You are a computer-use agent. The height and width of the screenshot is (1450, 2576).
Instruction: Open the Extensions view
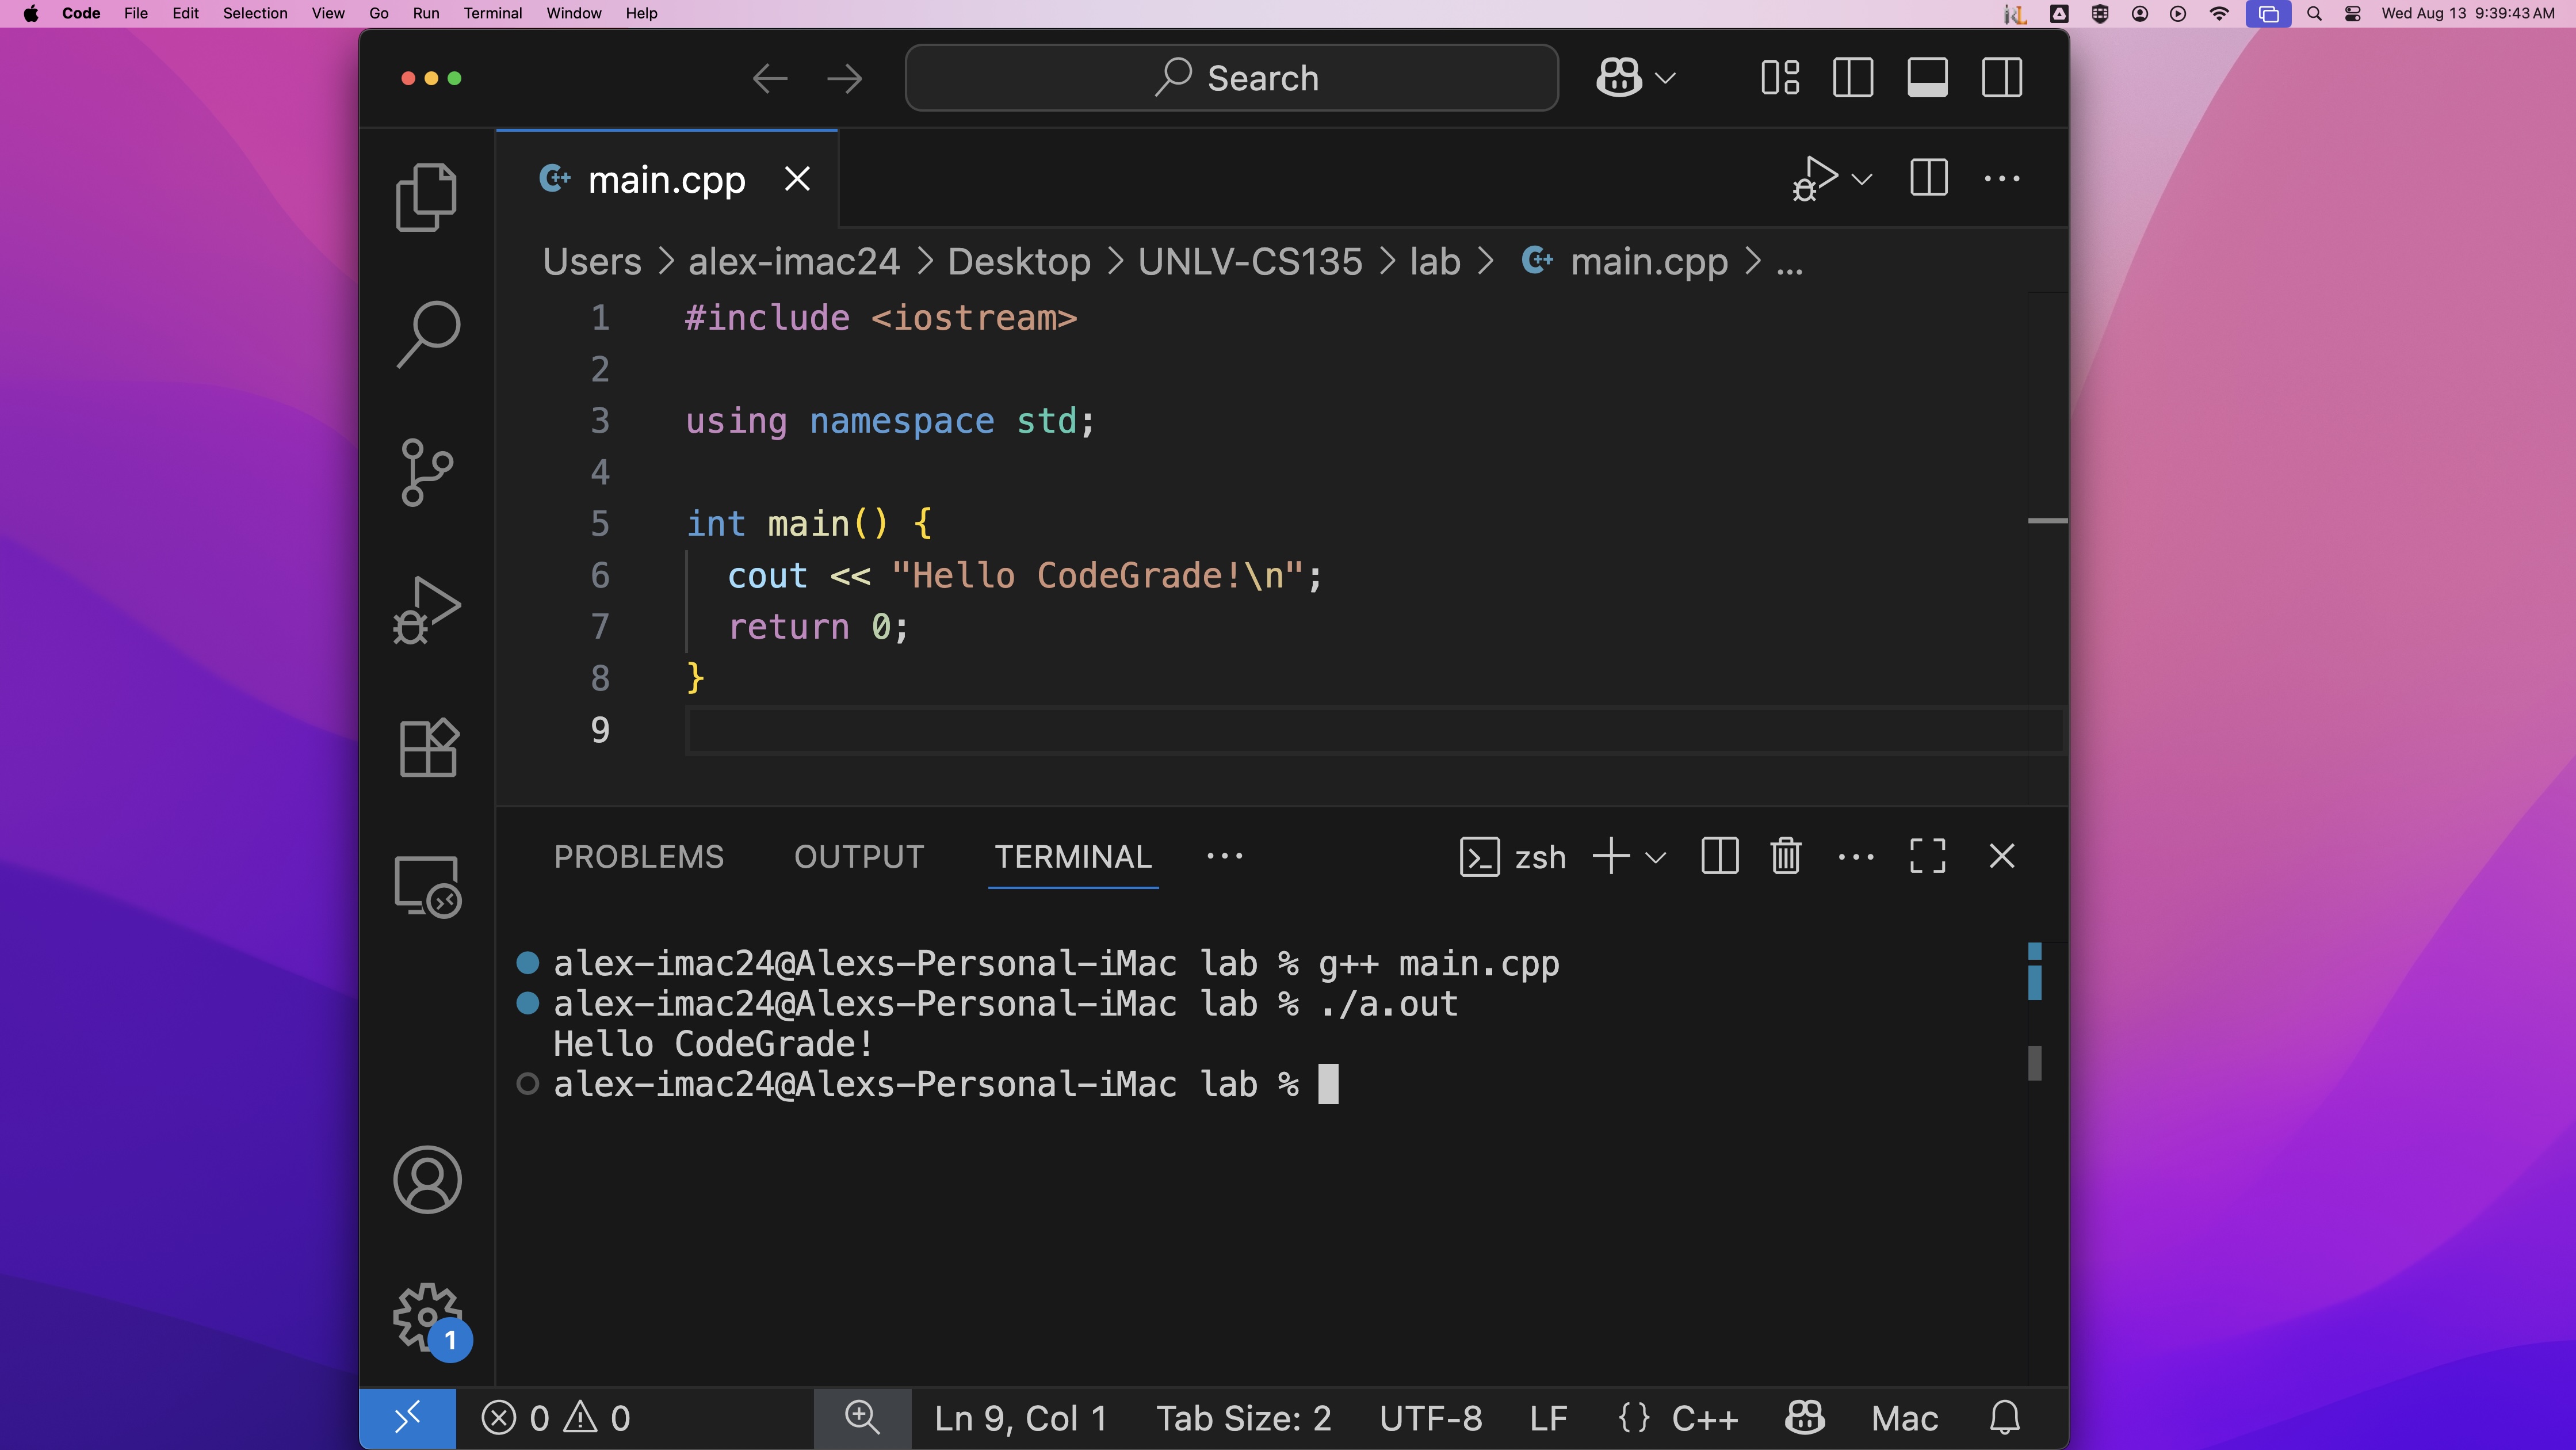(x=427, y=748)
